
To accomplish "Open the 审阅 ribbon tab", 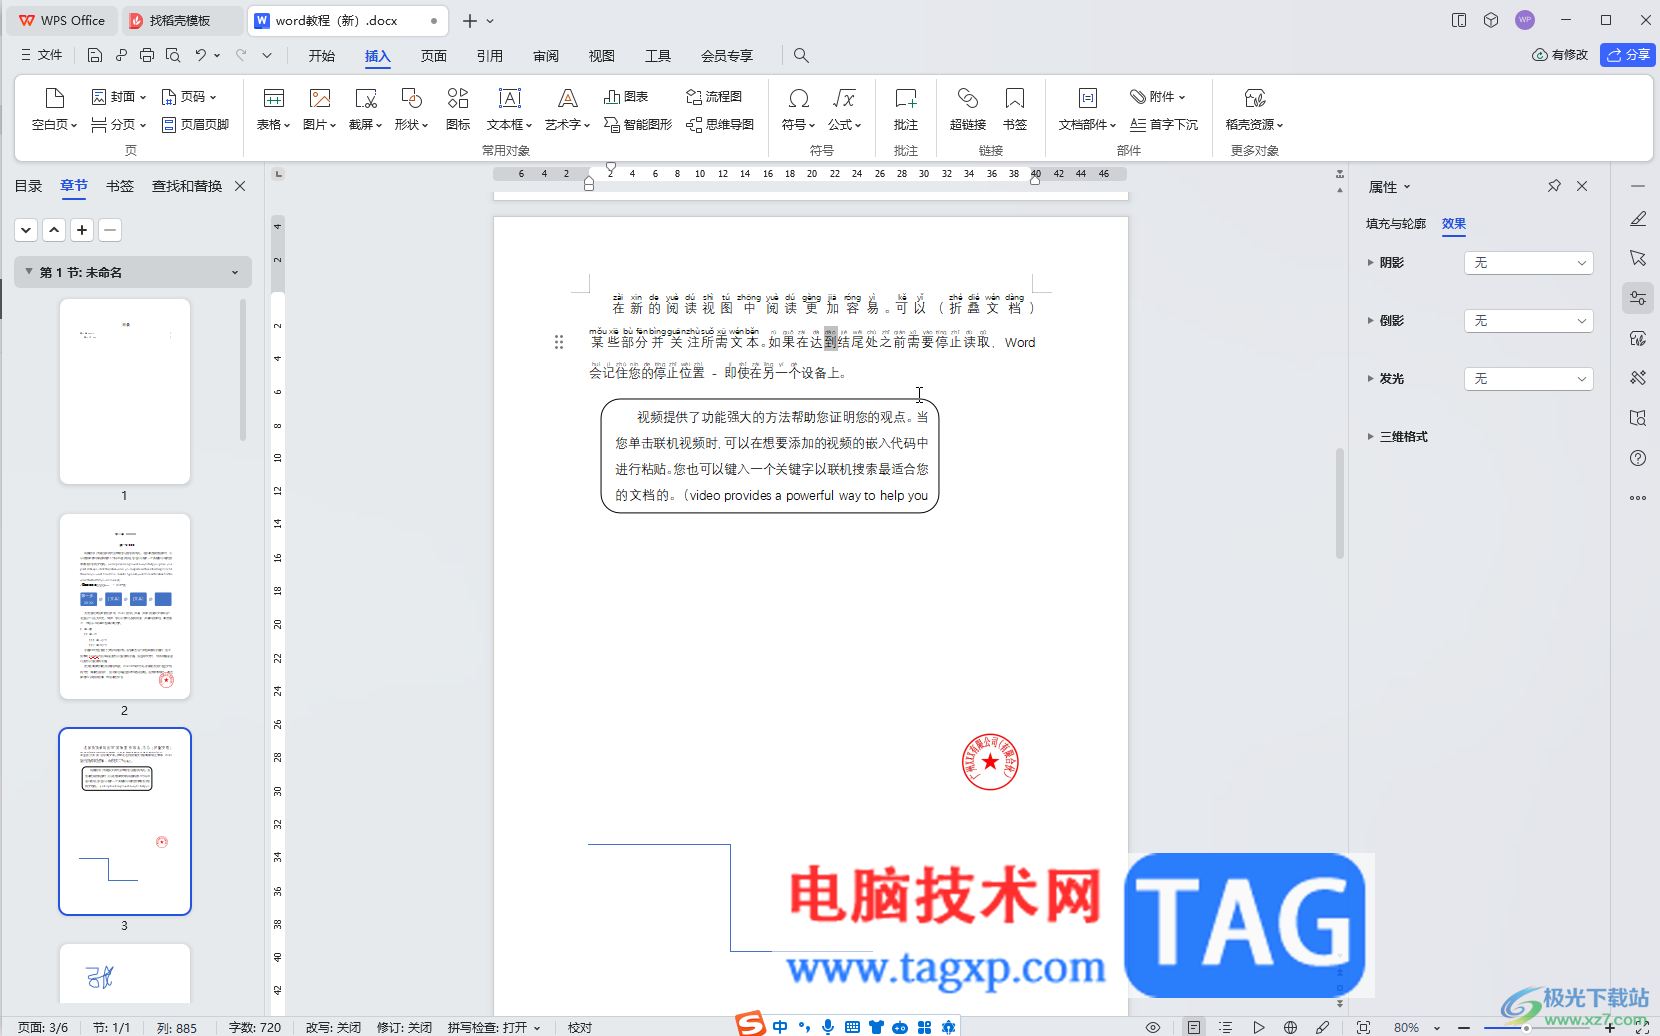I will (546, 56).
